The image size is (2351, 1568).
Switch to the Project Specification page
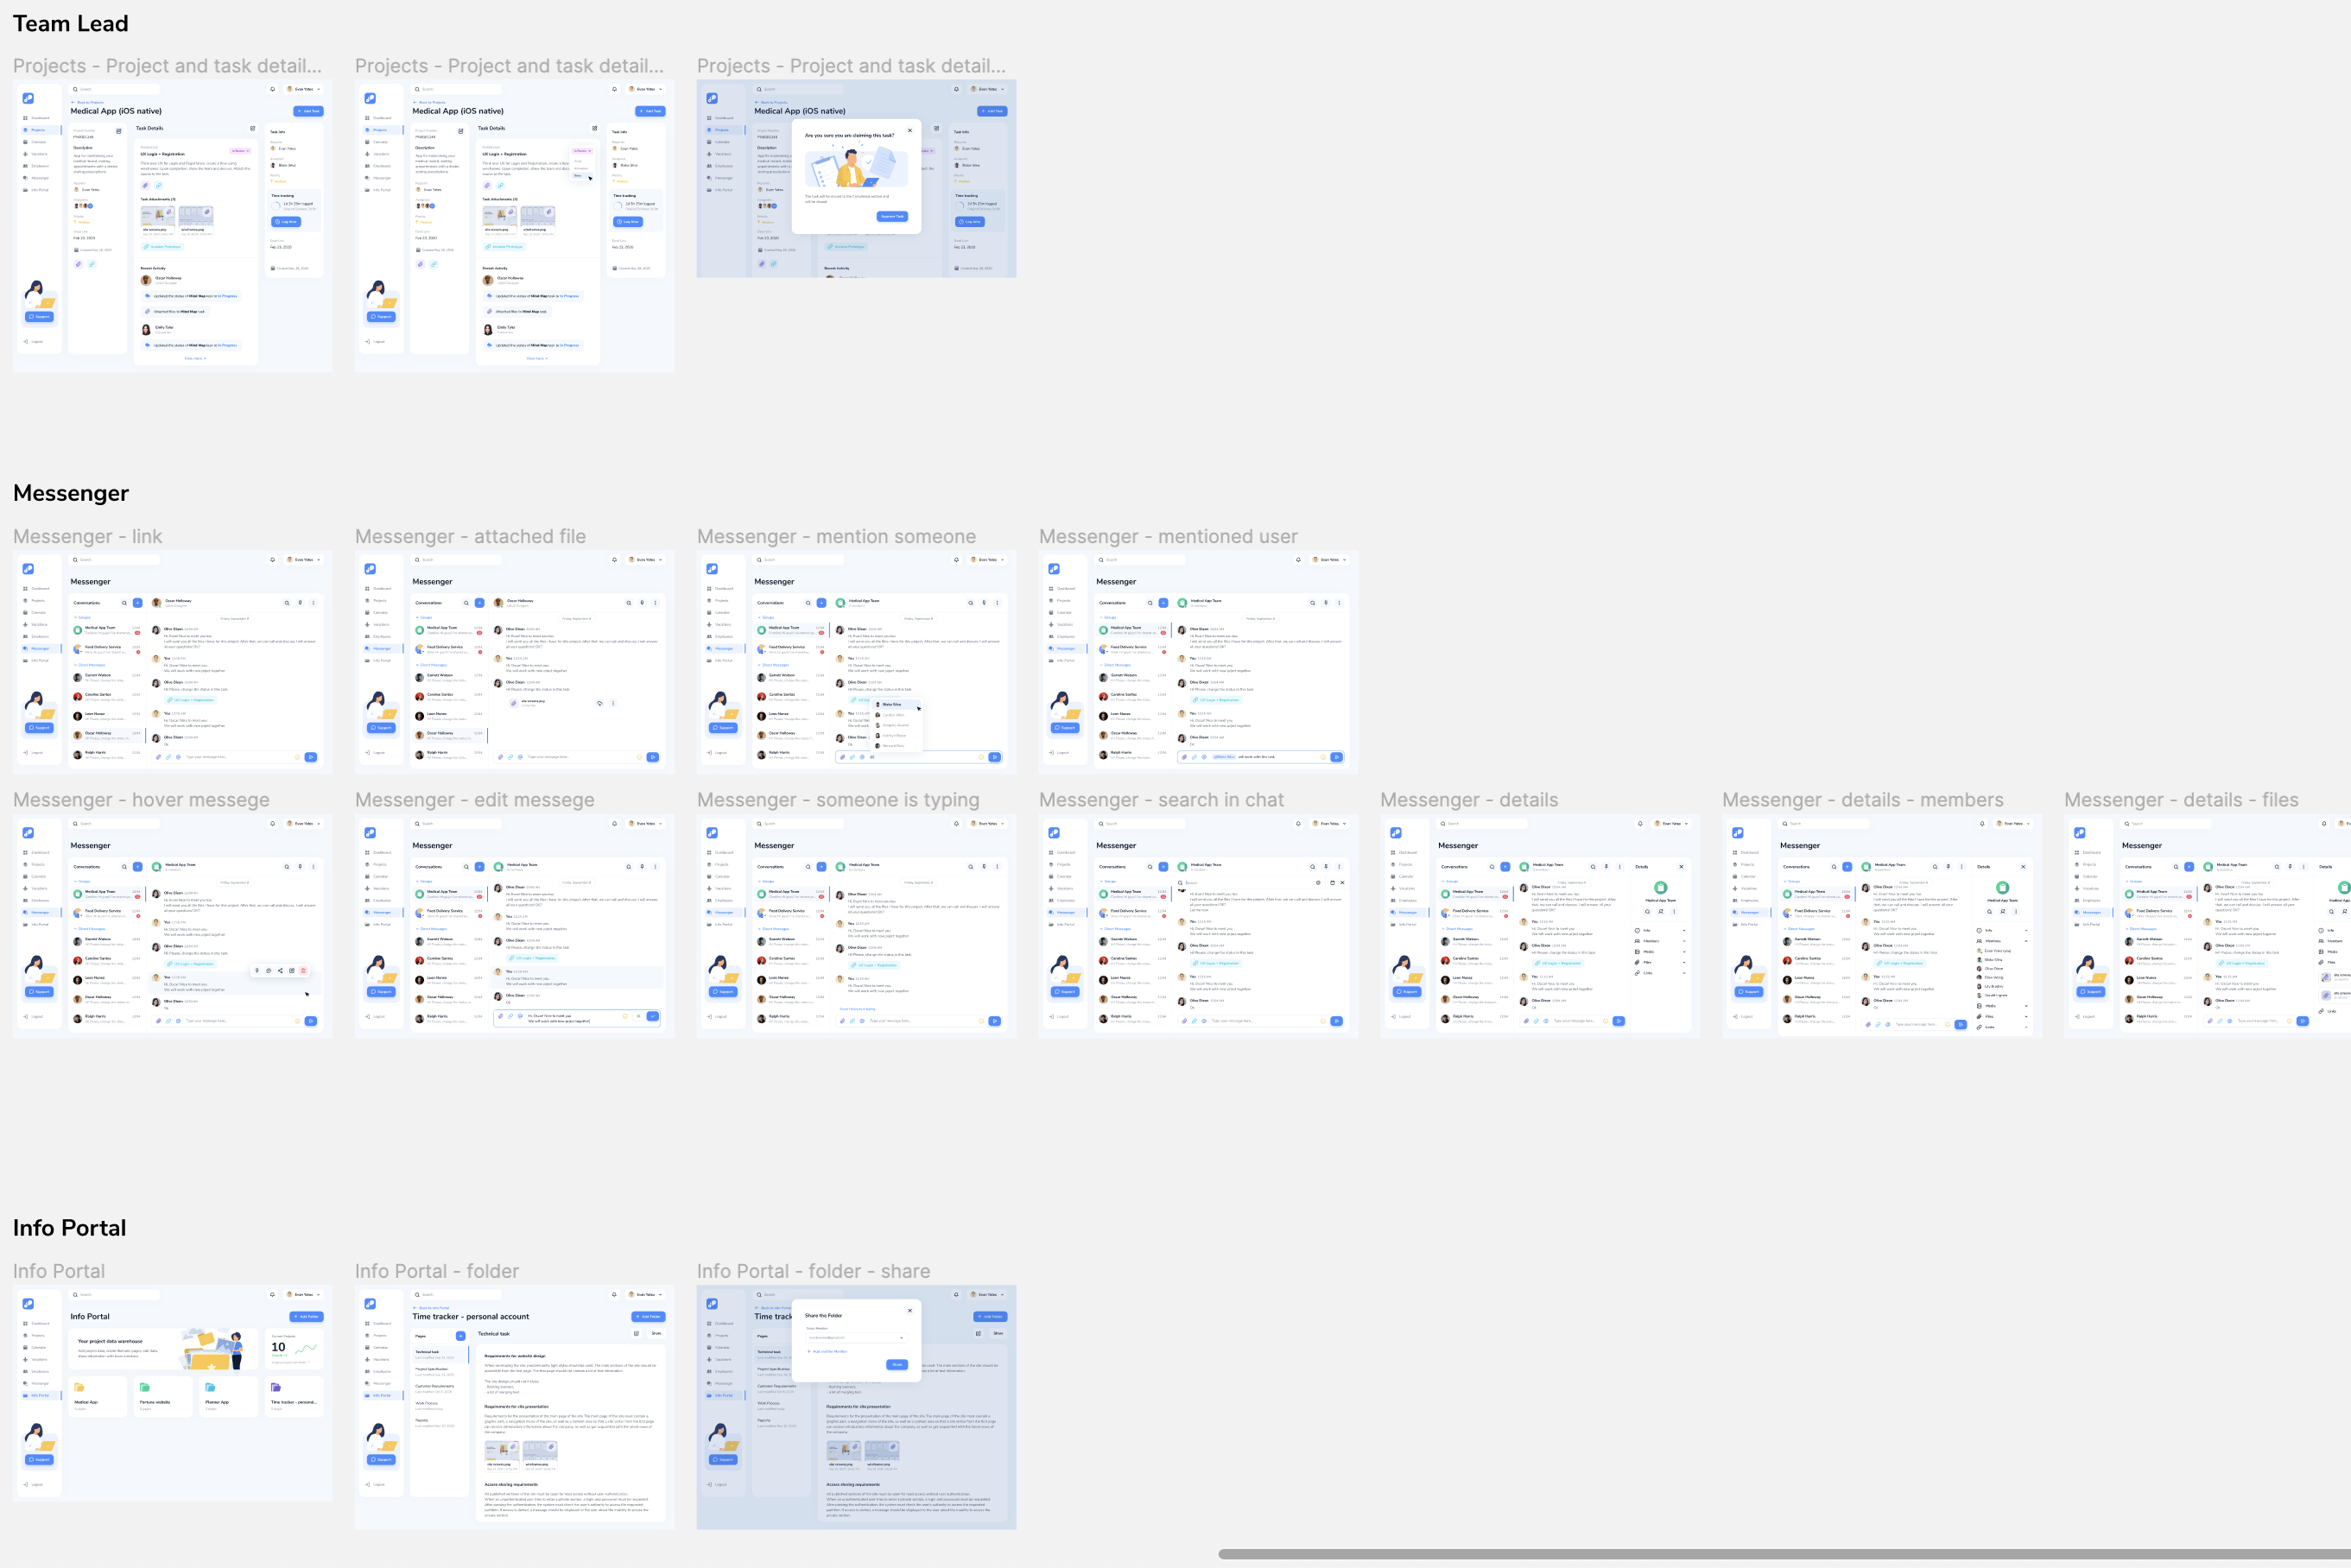click(432, 1372)
